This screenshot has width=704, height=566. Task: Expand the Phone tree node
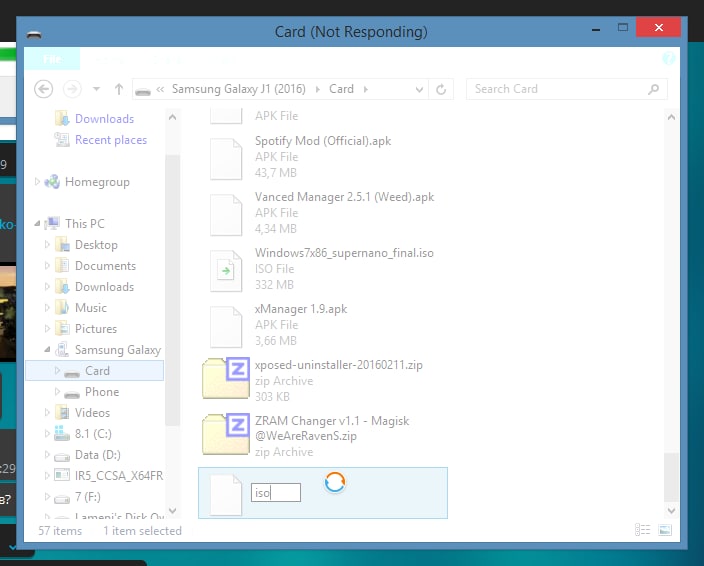(x=57, y=392)
